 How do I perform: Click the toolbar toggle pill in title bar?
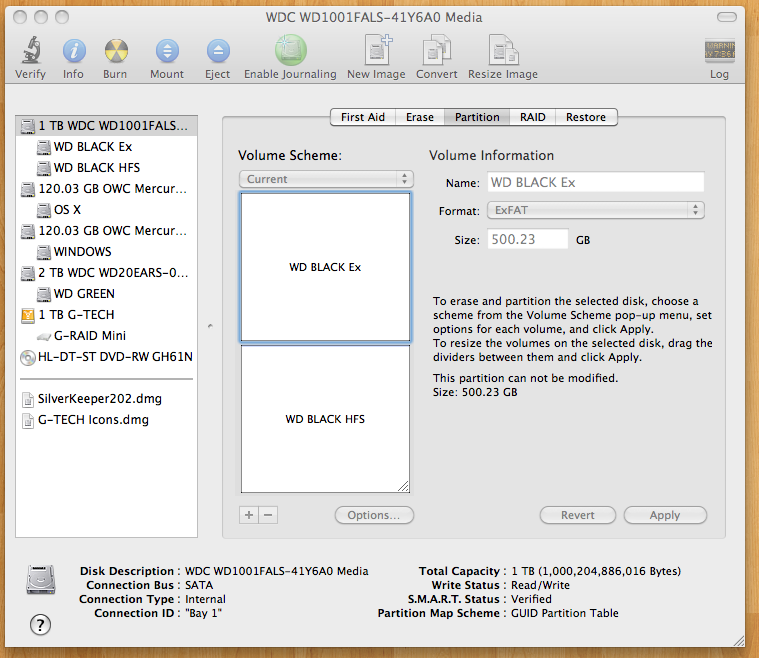coord(727,17)
